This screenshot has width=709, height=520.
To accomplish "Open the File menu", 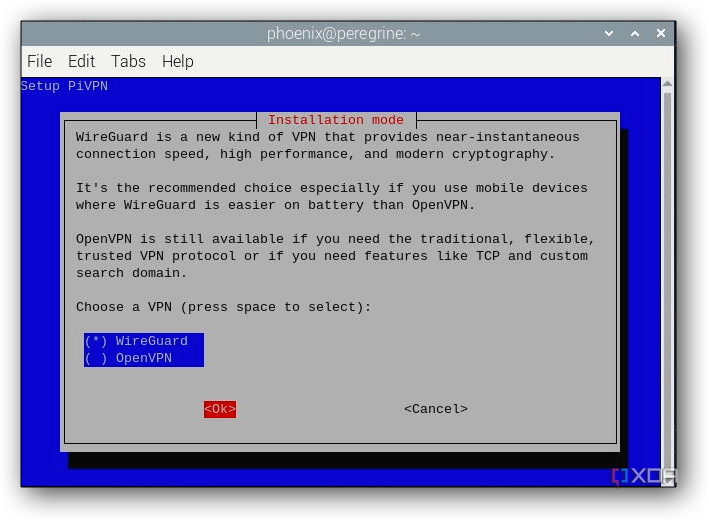I will point(39,61).
